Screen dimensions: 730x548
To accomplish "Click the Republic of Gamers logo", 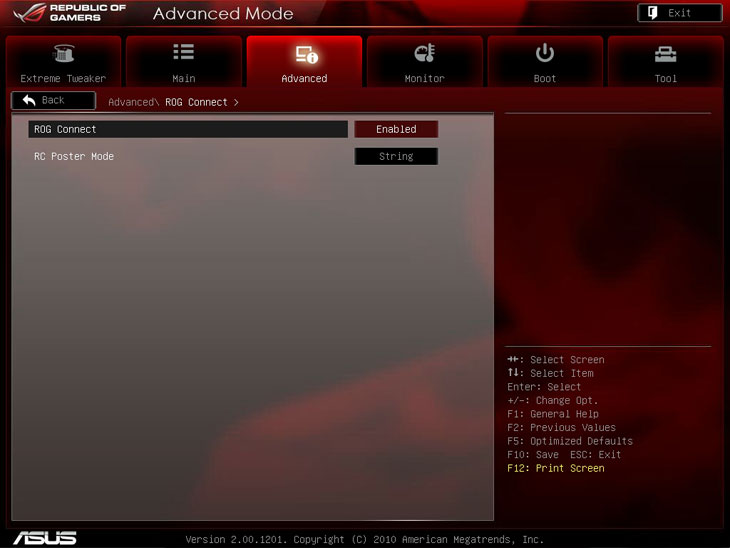I will [x=71, y=13].
